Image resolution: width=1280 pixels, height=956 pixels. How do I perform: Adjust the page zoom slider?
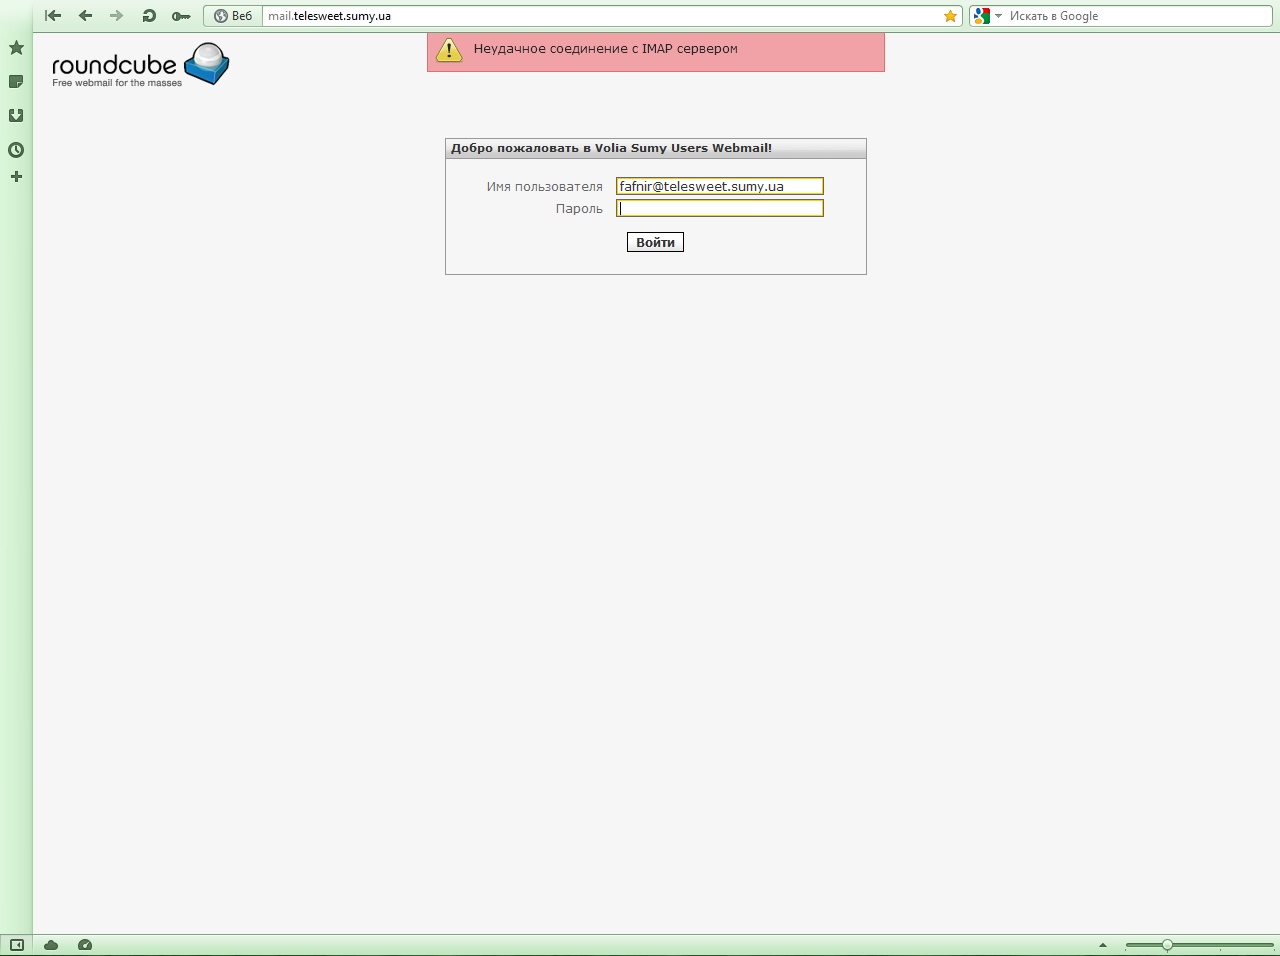tap(1167, 945)
